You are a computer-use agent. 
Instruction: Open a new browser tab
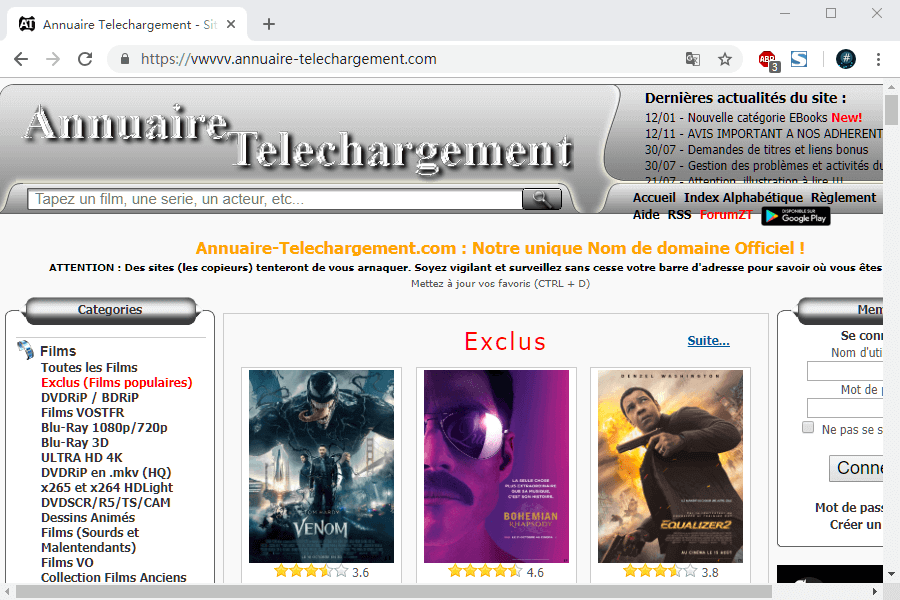pos(269,24)
